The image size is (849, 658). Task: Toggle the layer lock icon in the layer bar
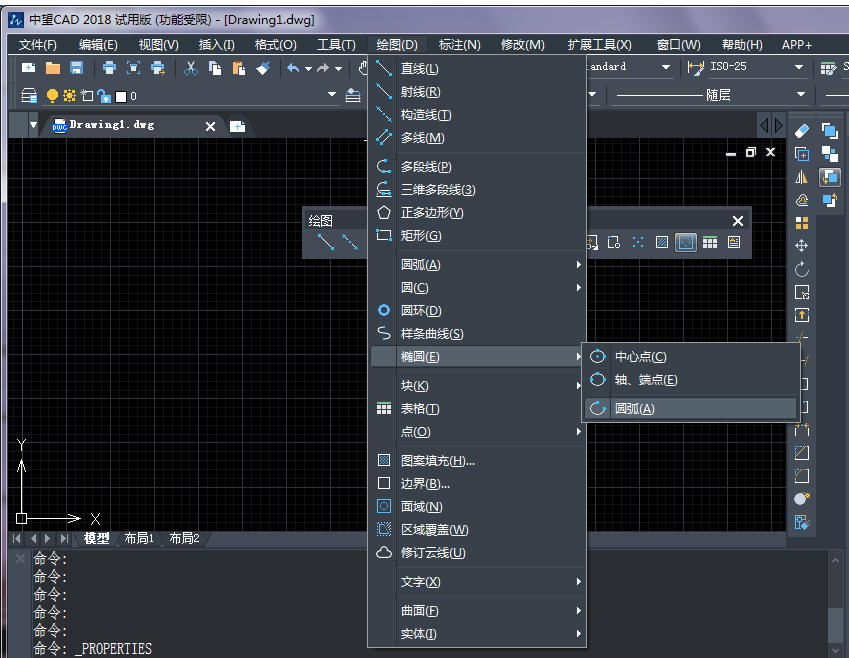pyautogui.click(x=103, y=95)
